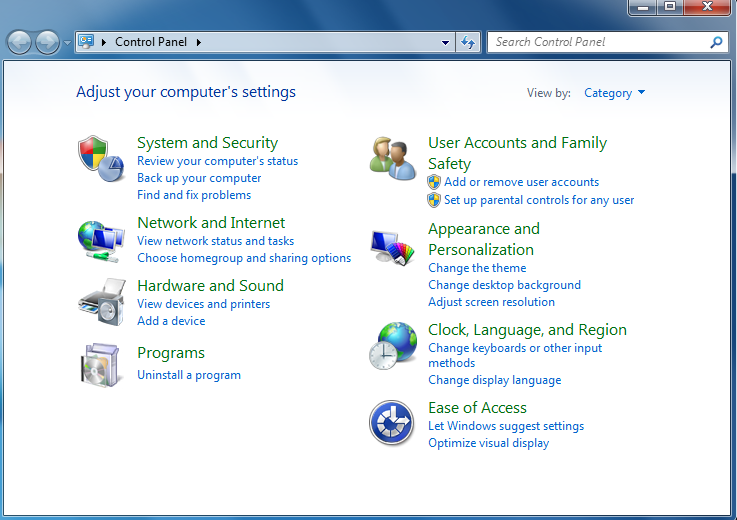Viewport: 737px width, 520px height.
Task: Click the Control Panel icon in address bar
Action: tap(86, 42)
